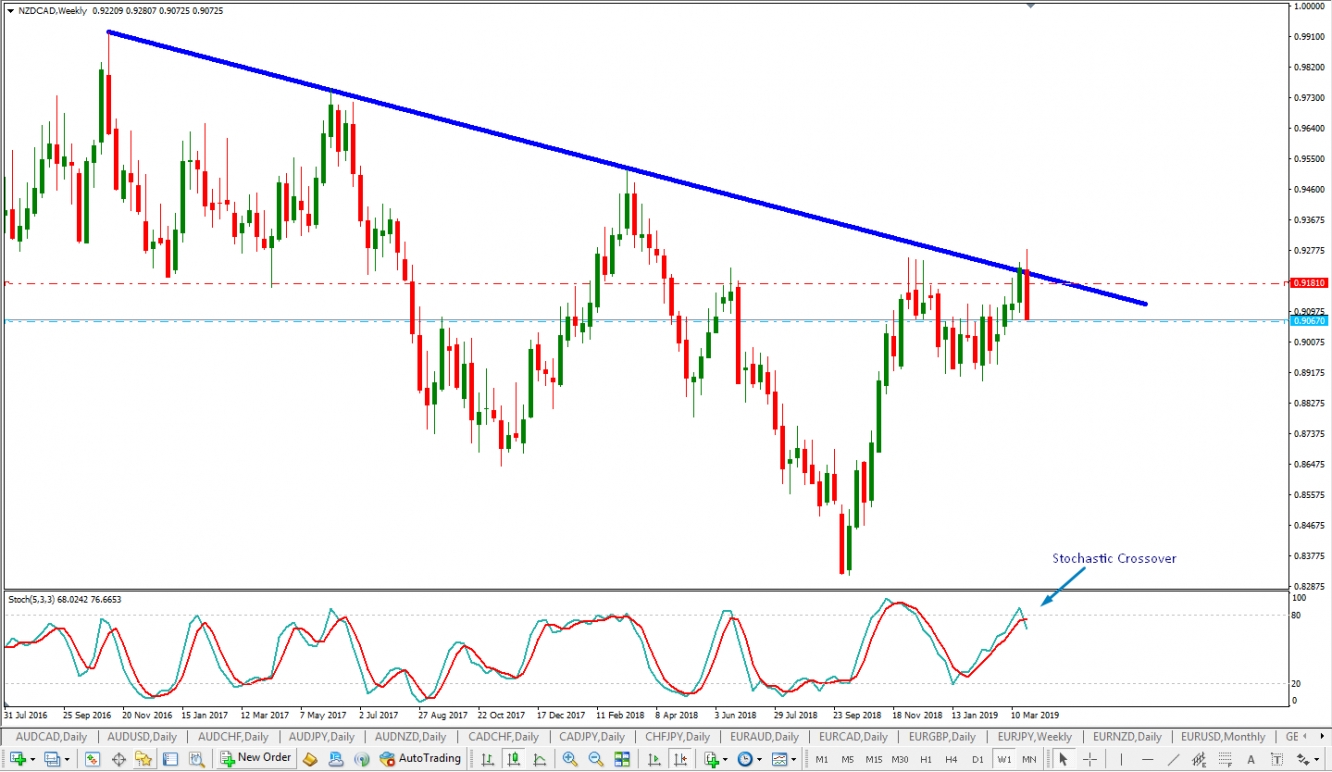Viewport: 1332px width, 772px height.
Task: Select the M1 timeframe
Action: tap(822, 759)
